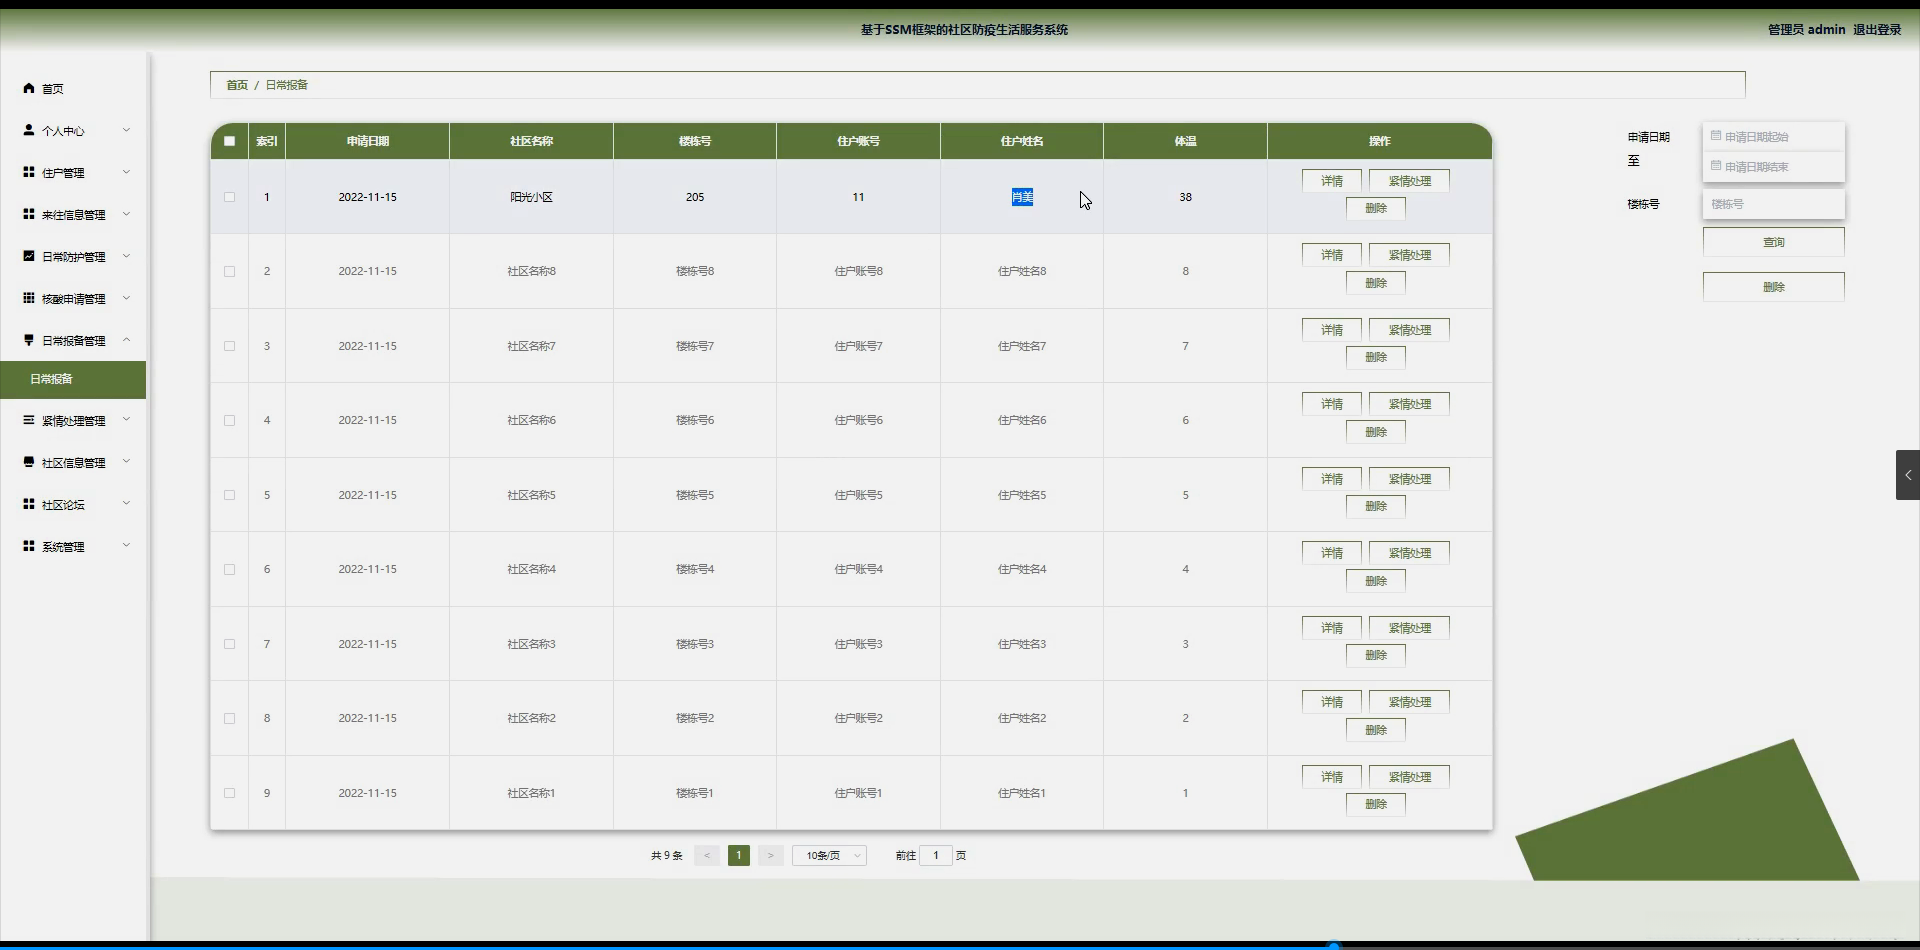
Task: Click the 楼栋号 search input field
Action: coord(1774,204)
